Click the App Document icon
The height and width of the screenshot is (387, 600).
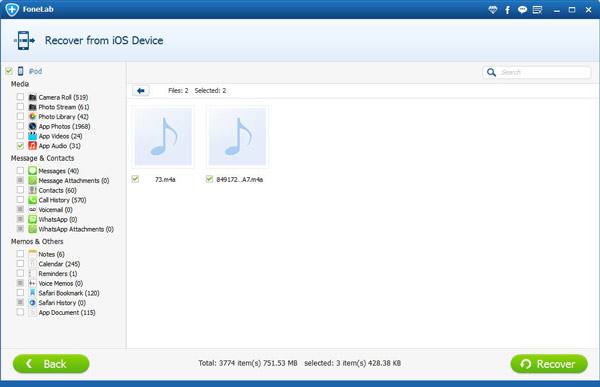point(33,312)
